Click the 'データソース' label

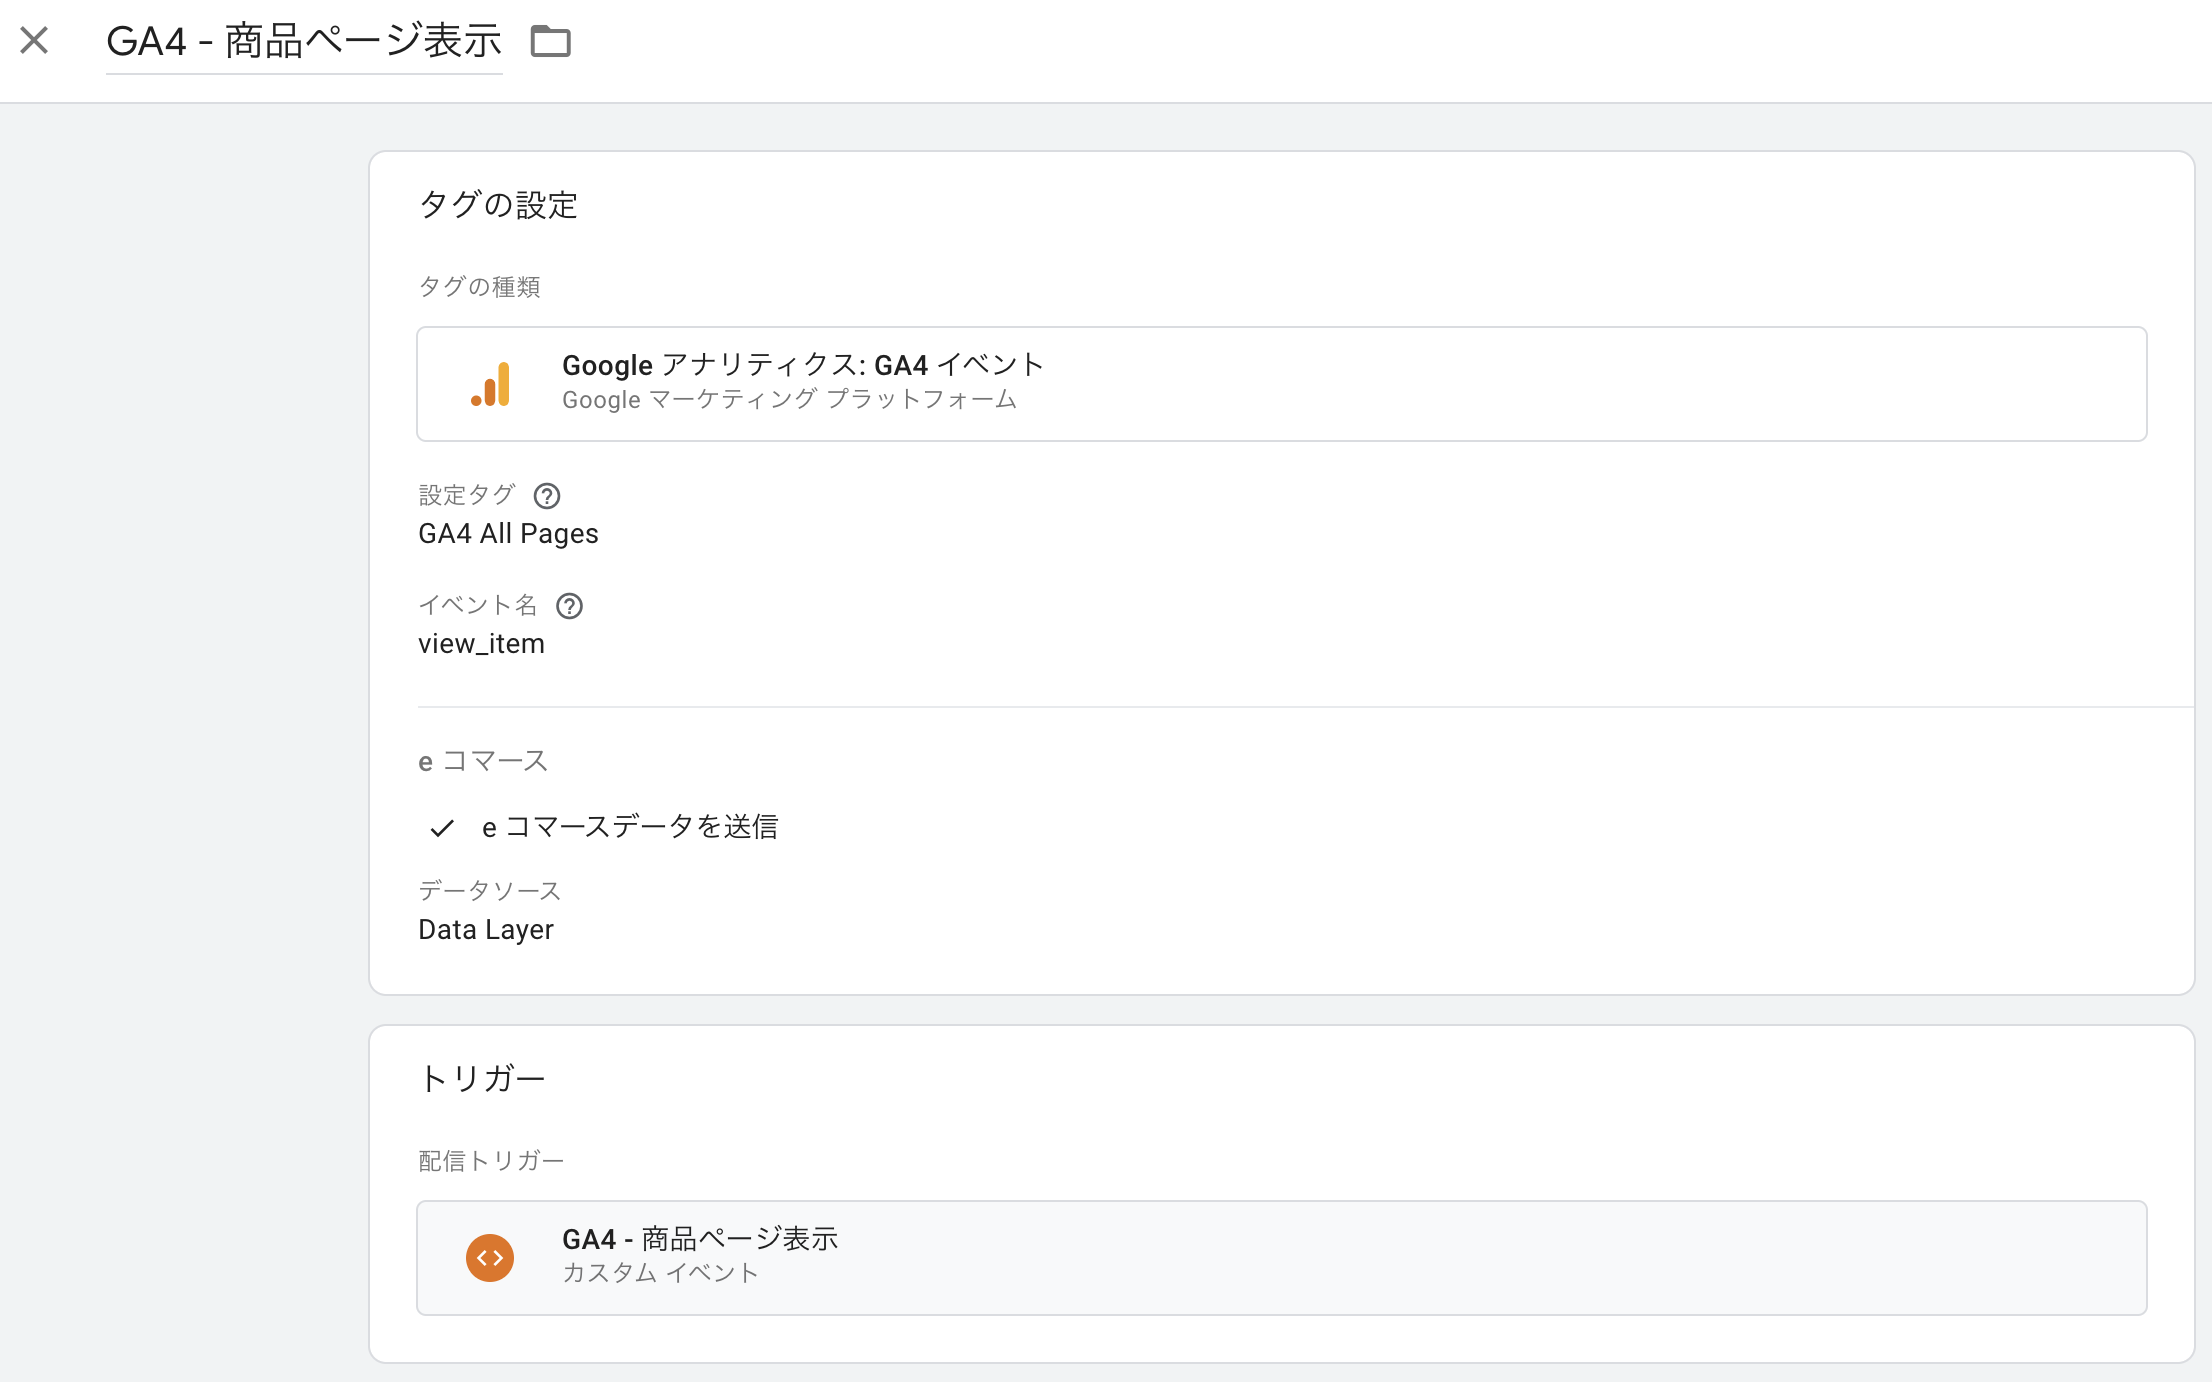489,891
